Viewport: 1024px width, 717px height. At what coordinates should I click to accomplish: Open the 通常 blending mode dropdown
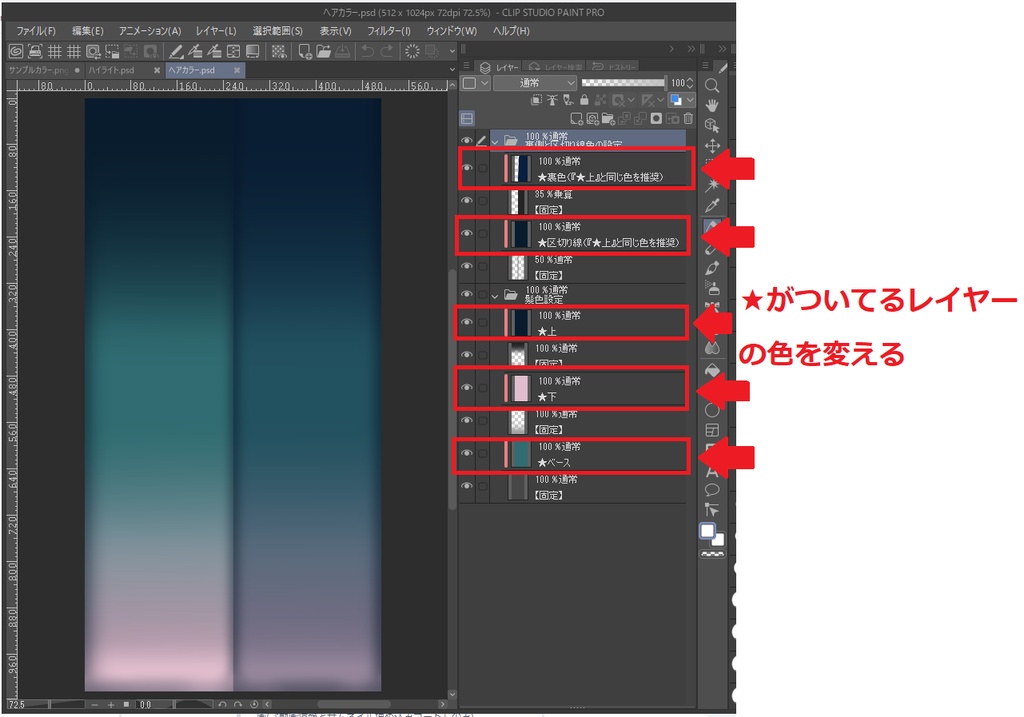tap(530, 83)
